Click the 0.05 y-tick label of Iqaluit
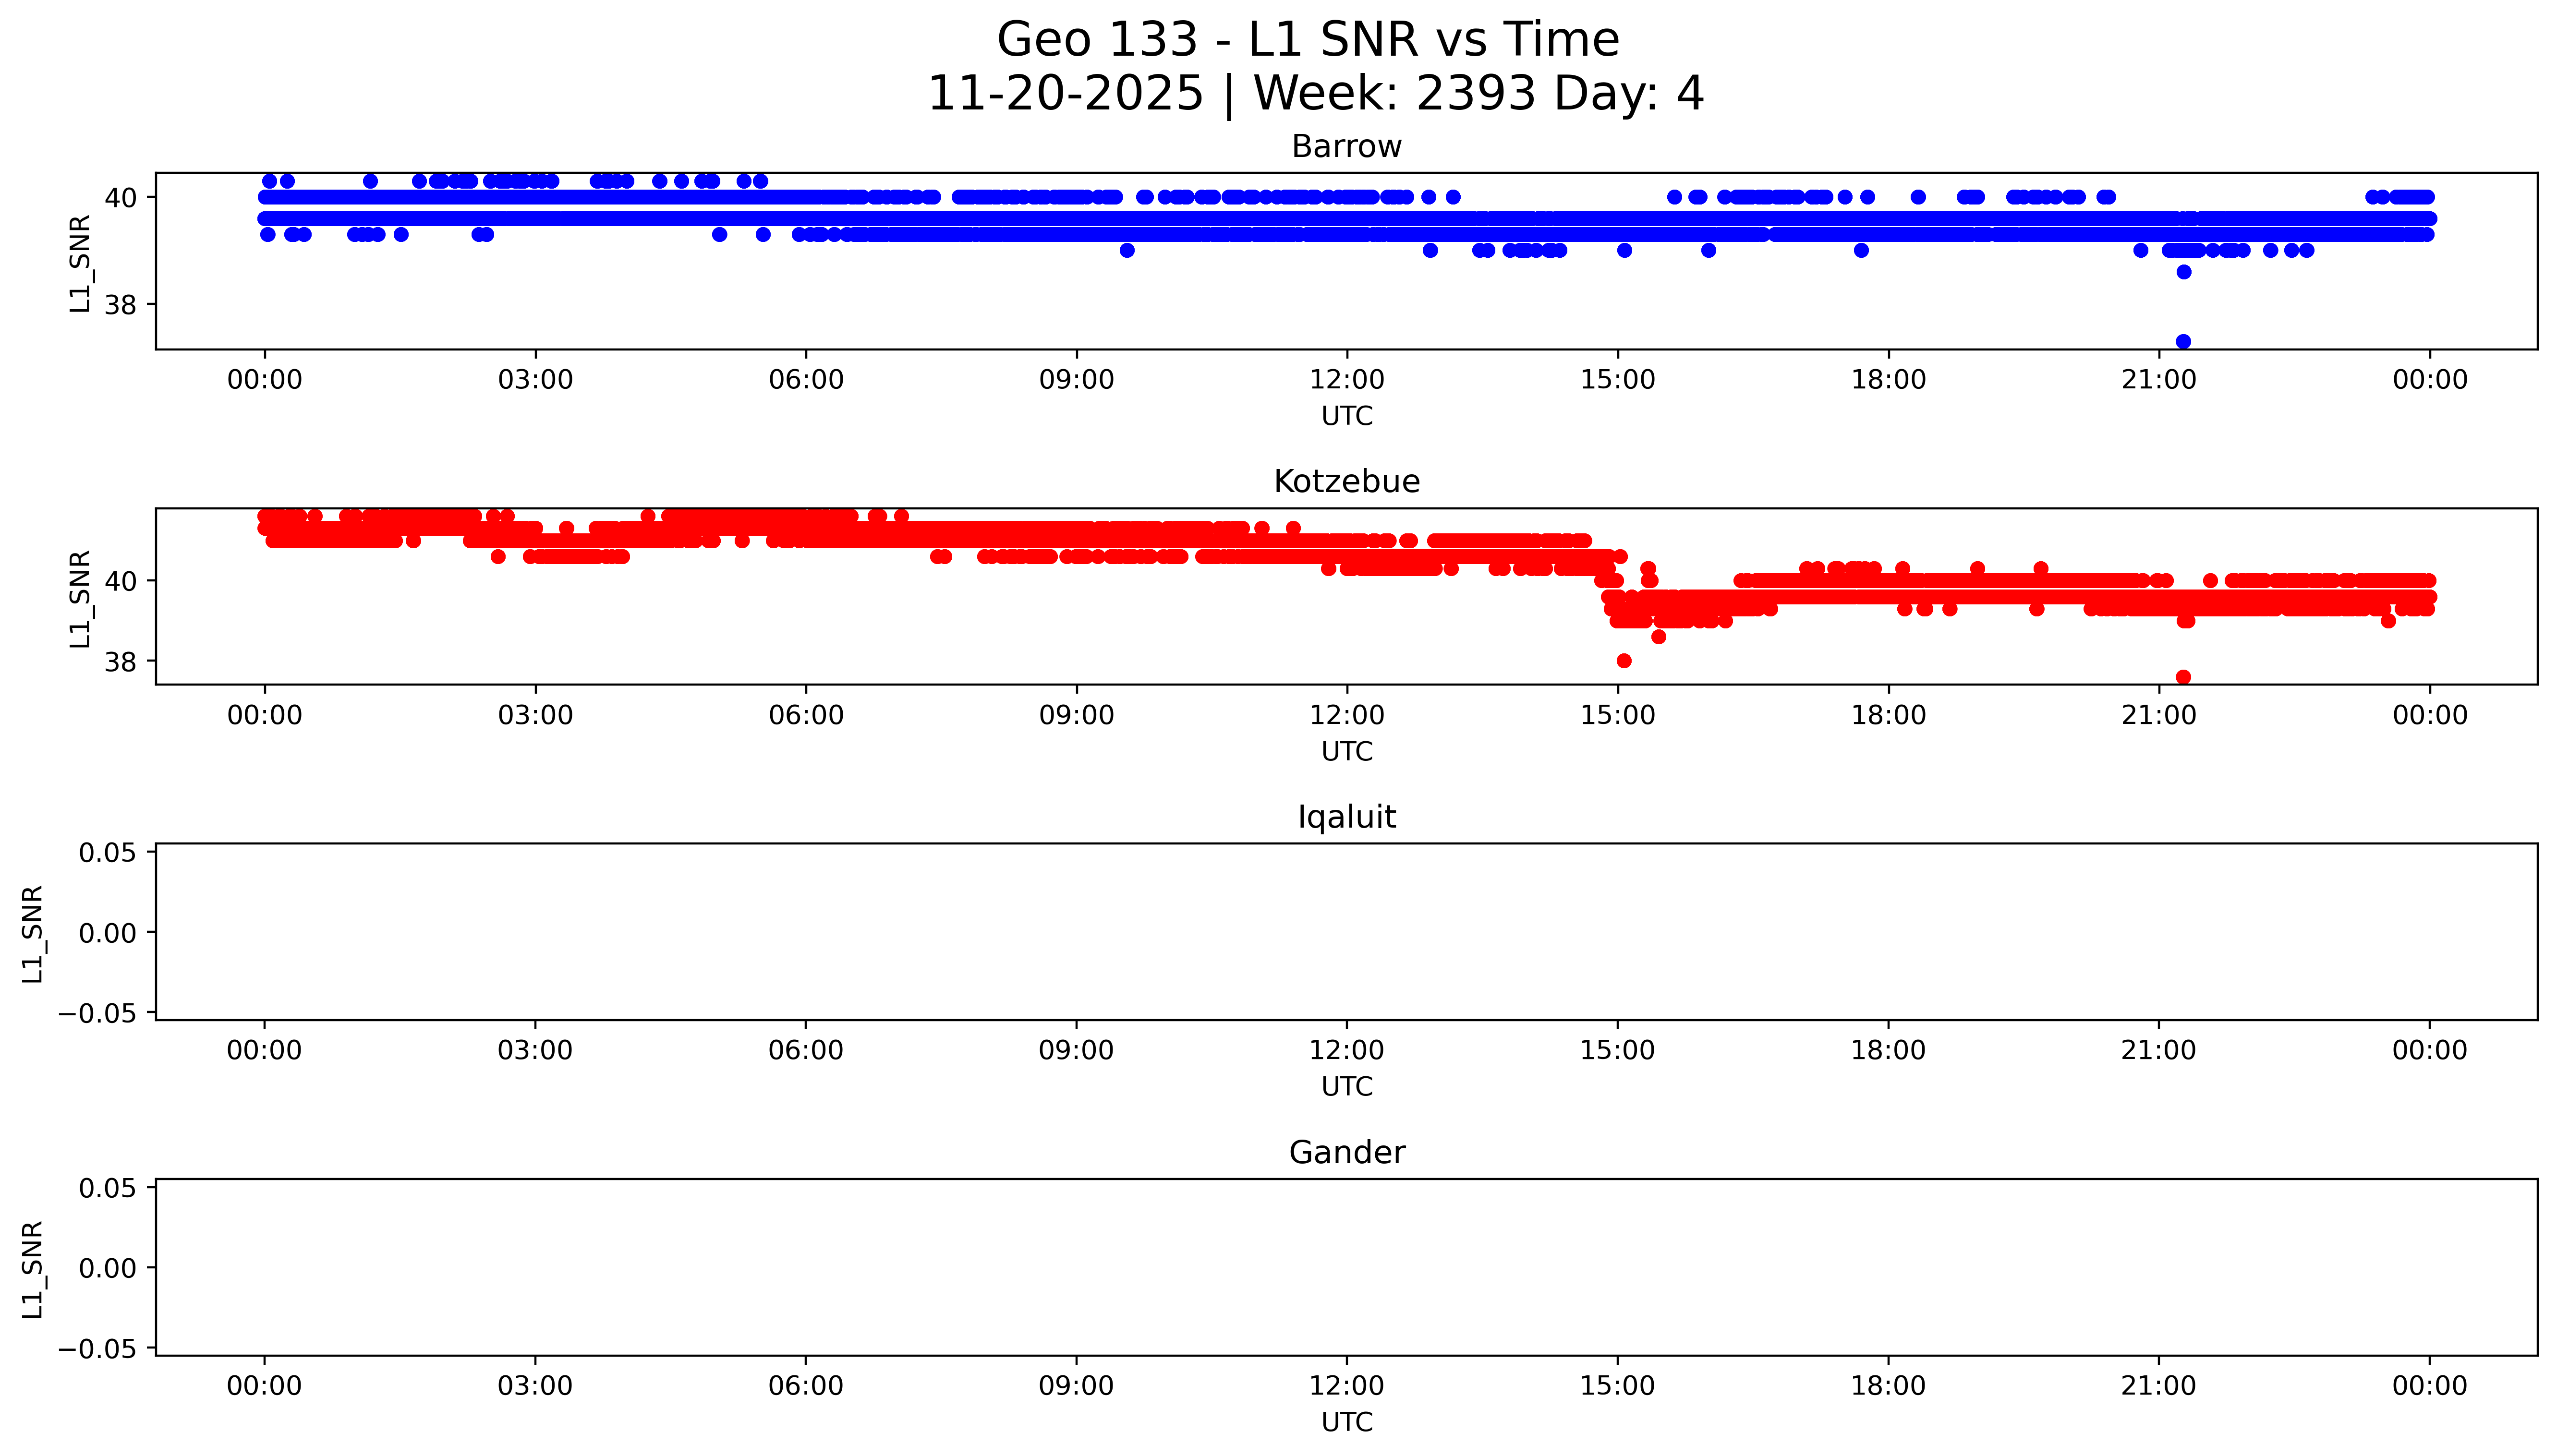 108,853
